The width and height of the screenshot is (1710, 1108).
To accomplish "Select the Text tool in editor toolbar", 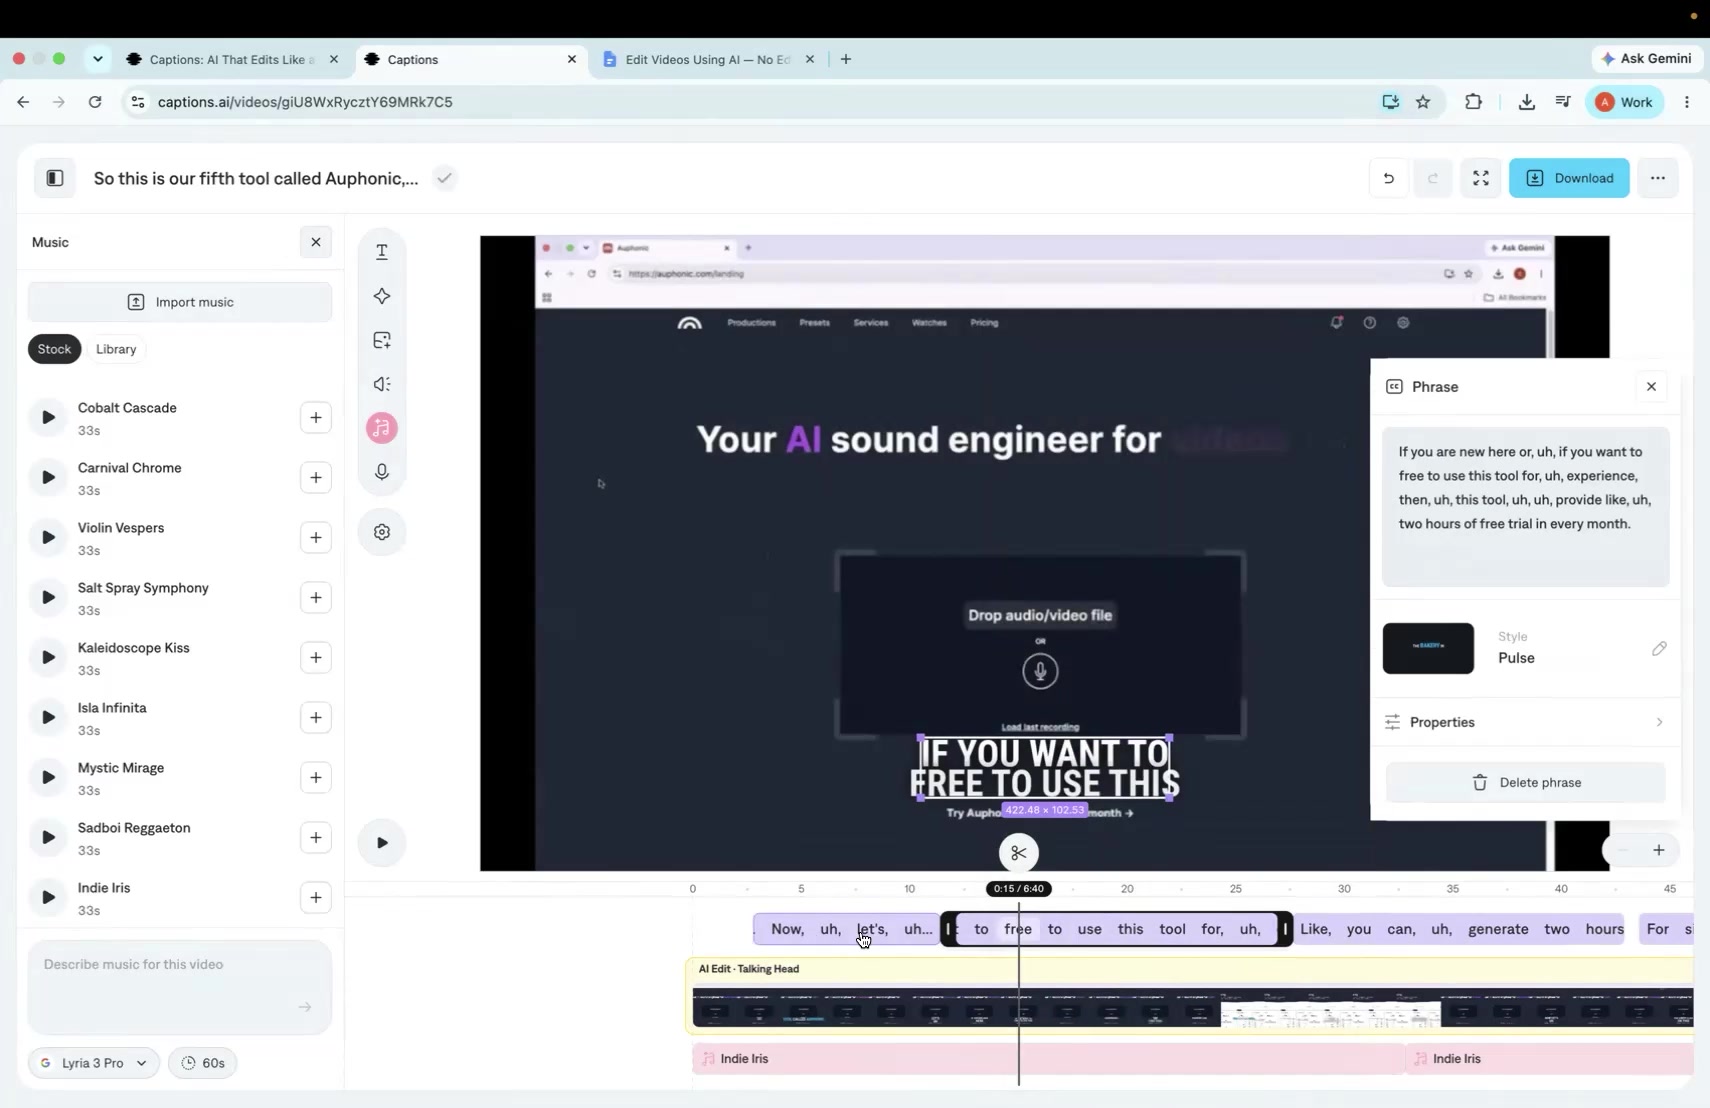I will [382, 252].
